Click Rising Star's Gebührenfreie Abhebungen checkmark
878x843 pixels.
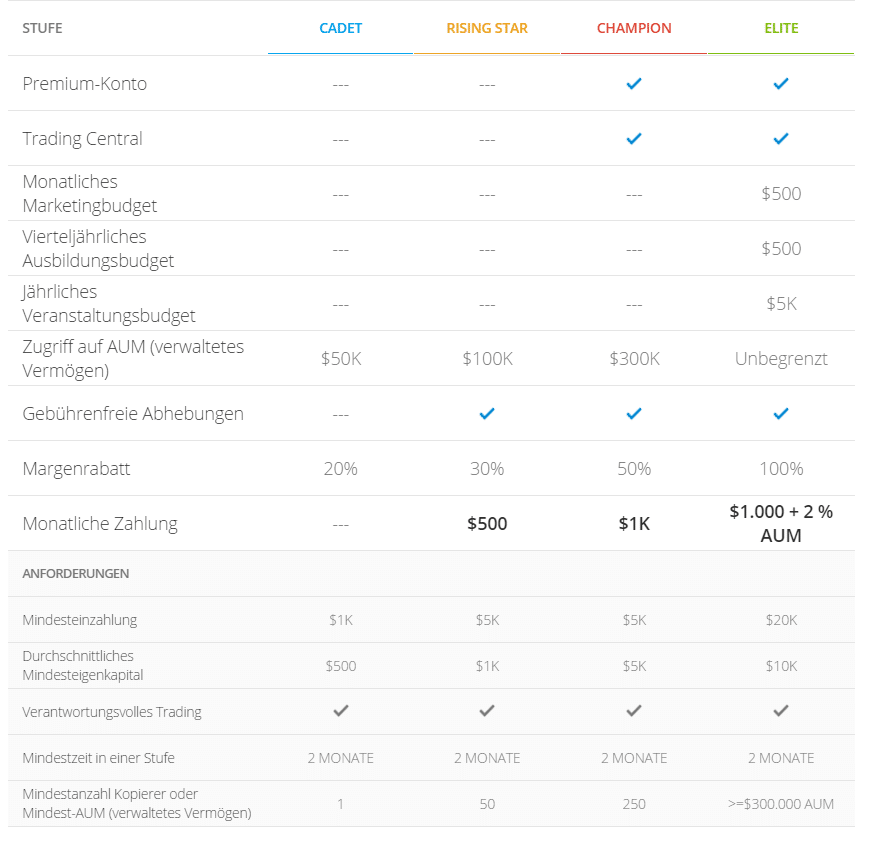[x=487, y=414]
